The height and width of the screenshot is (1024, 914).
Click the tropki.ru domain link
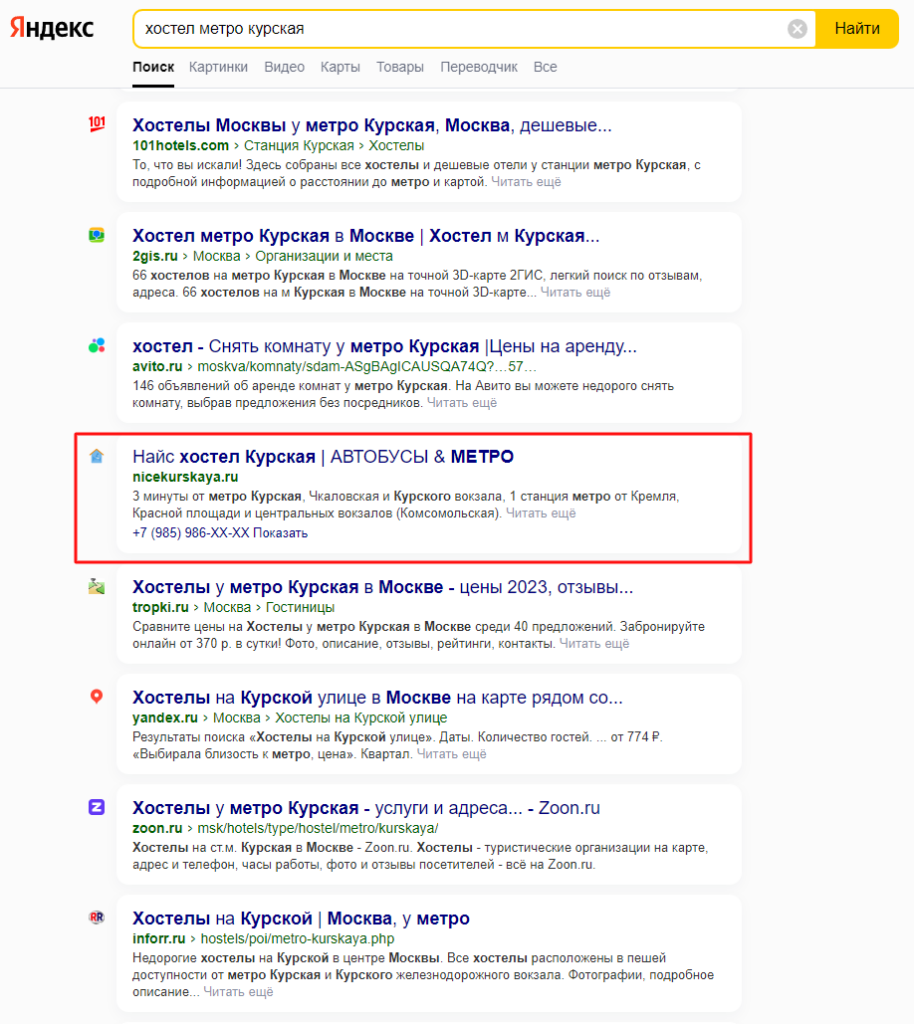click(x=161, y=607)
